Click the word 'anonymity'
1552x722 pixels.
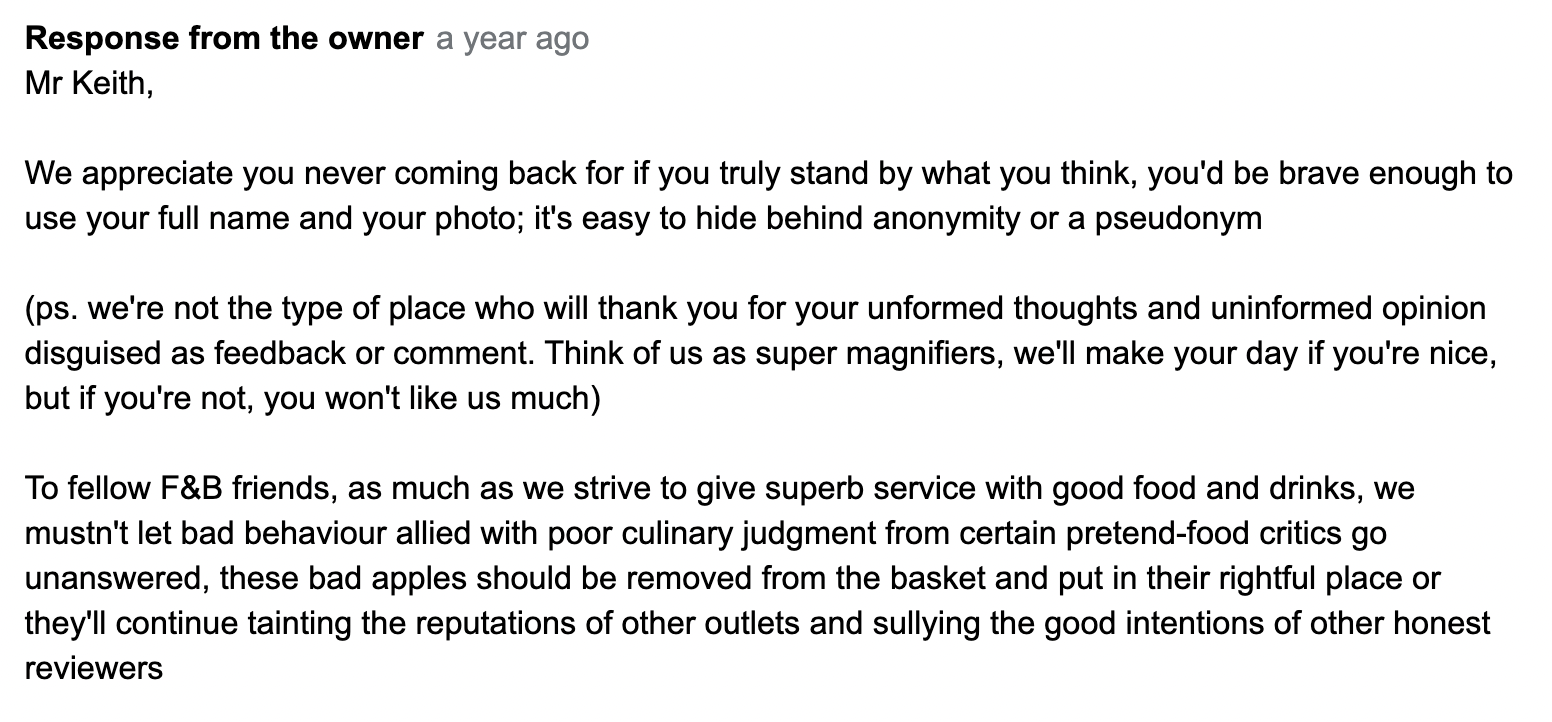pyautogui.click(x=947, y=218)
